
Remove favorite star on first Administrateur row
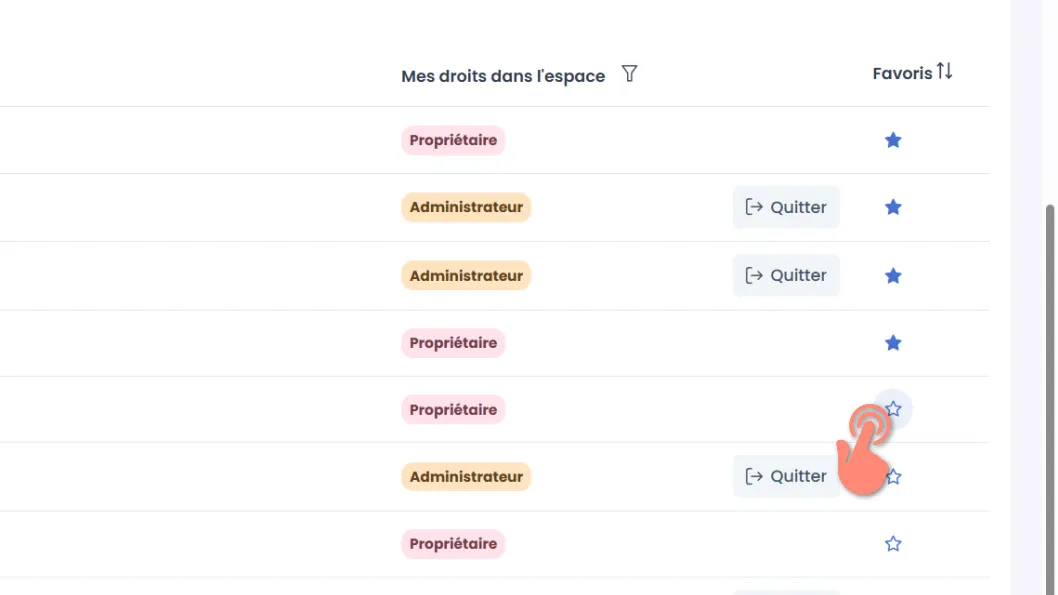pos(893,207)
